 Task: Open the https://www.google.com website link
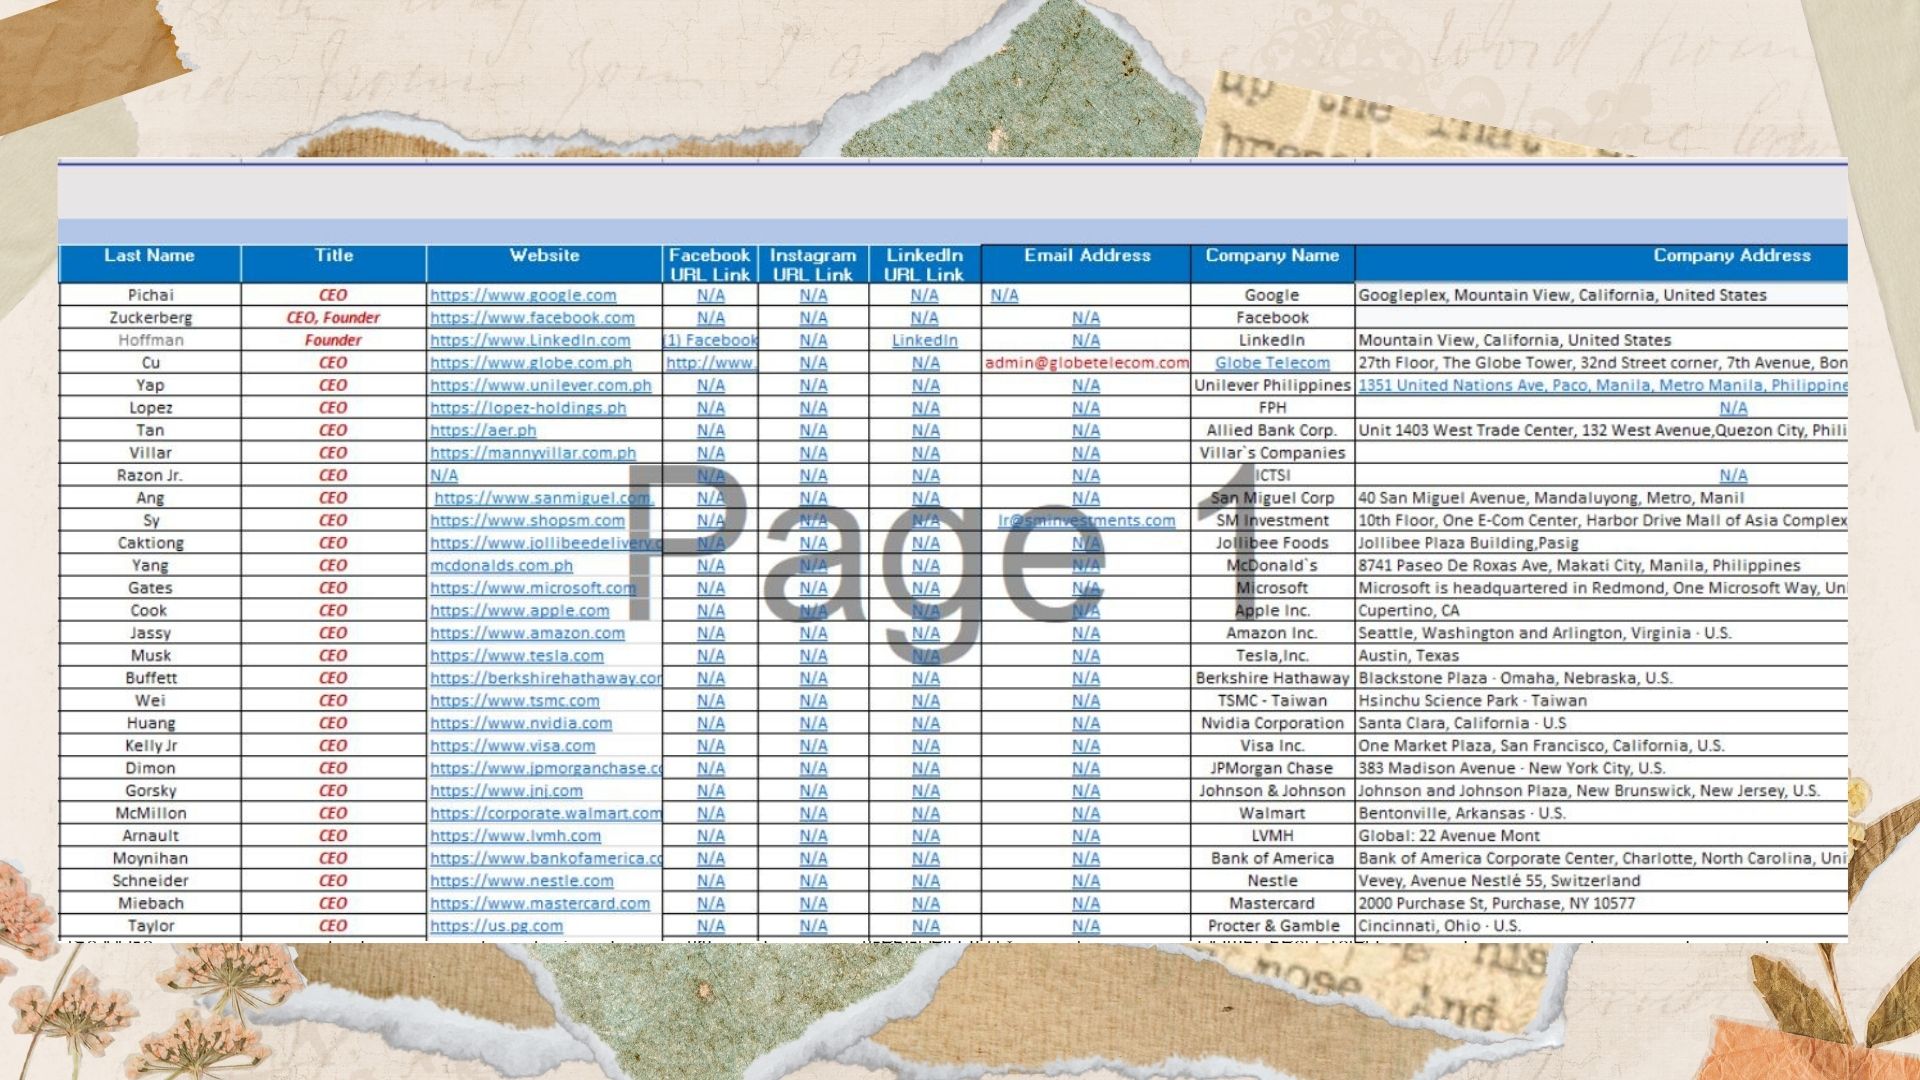(523, 295)
